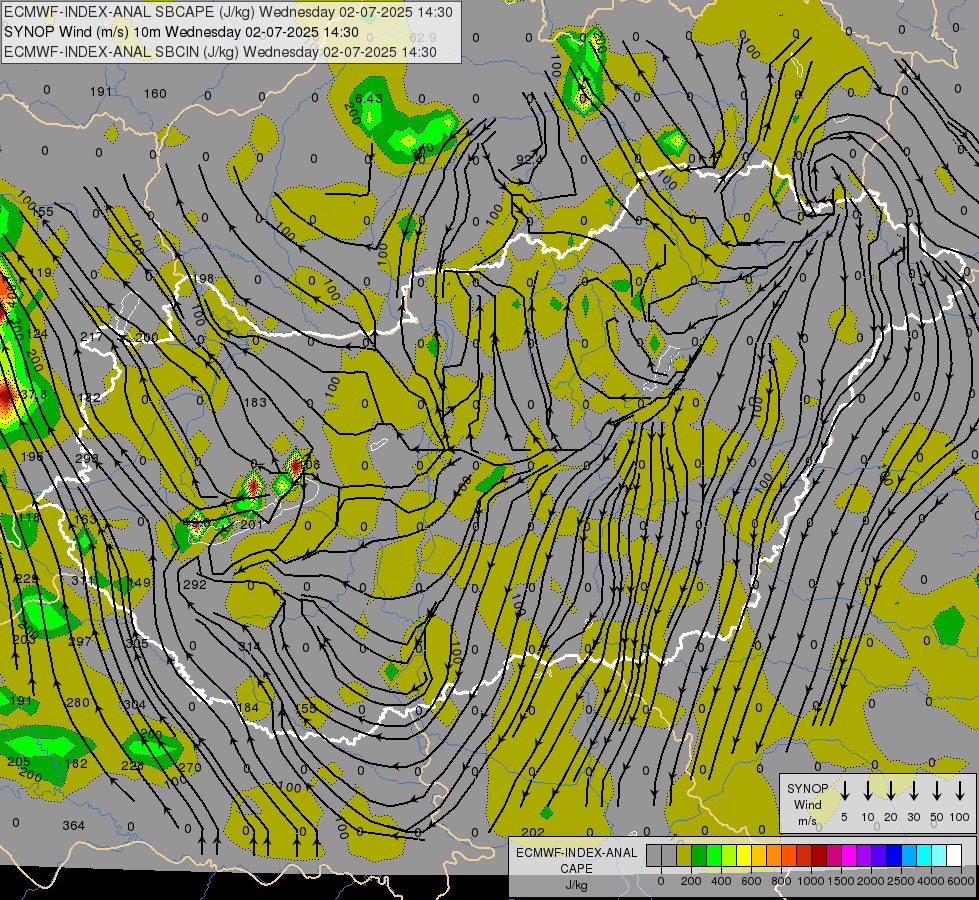Pick the dark green swatch in the CAPE legend
The height and width of the screenshot is (900, 979).
(x=699, y=855)
